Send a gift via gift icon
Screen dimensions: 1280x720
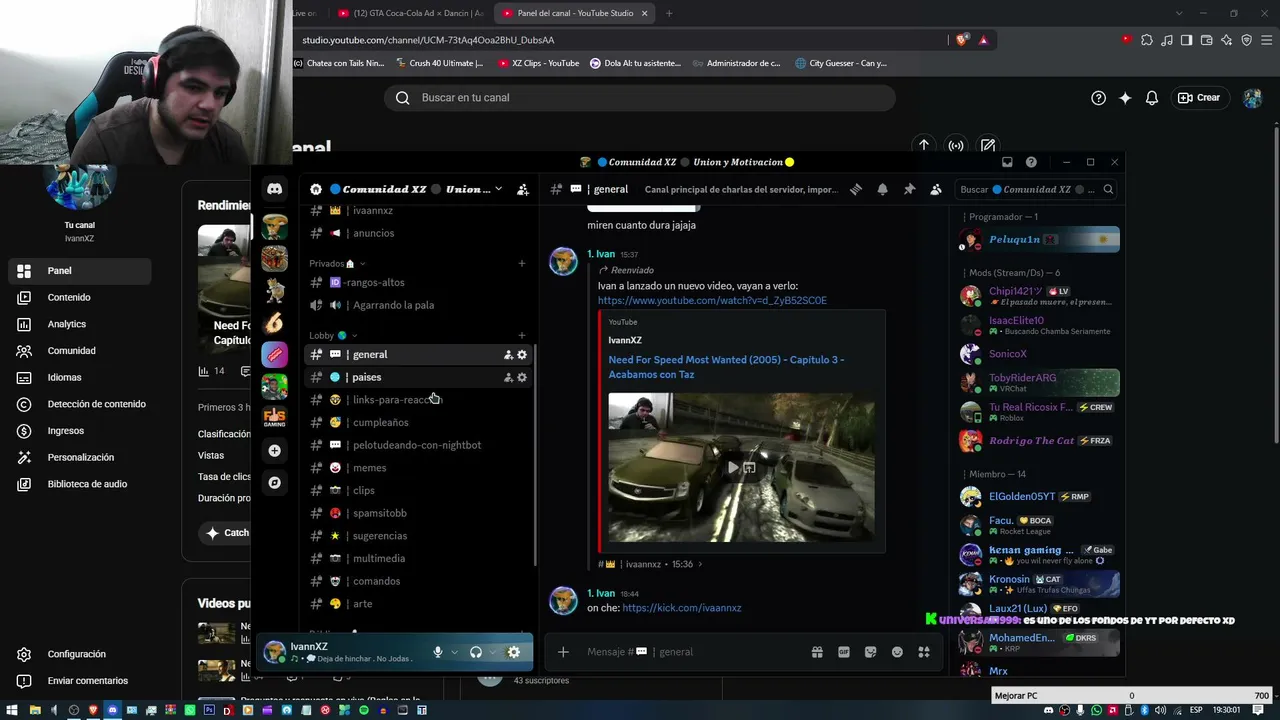817,652
